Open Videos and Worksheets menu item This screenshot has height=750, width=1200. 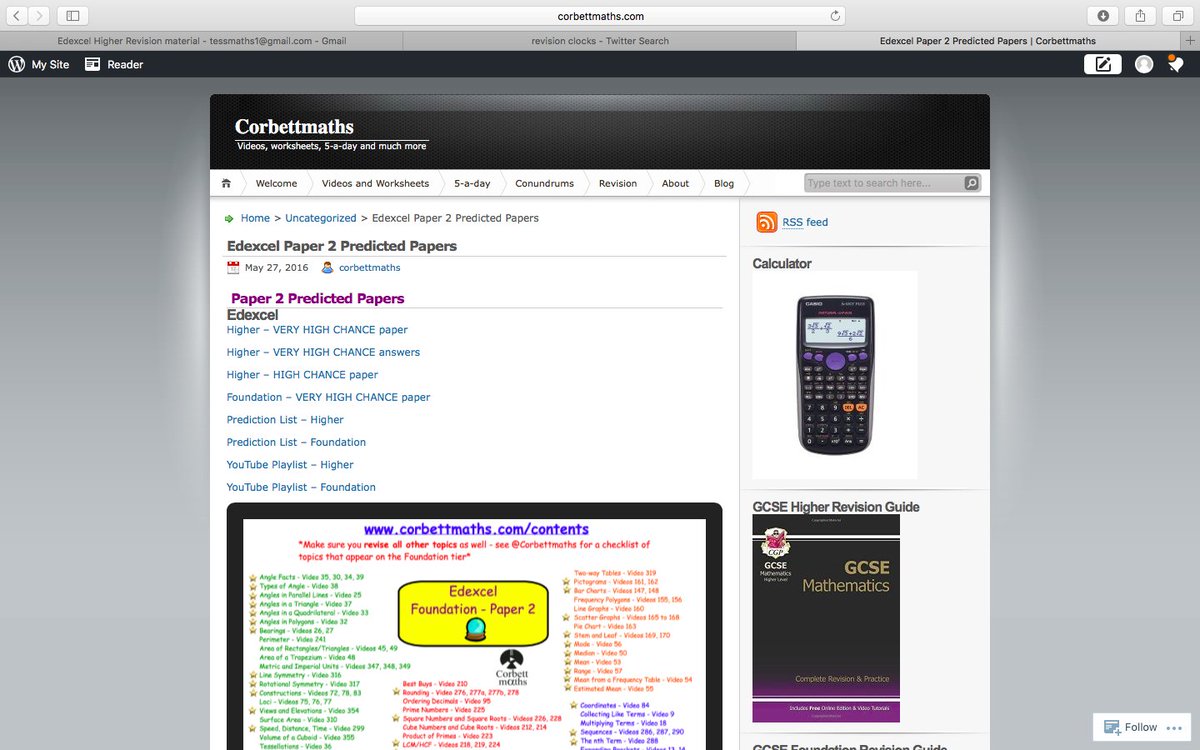[375, 183]
